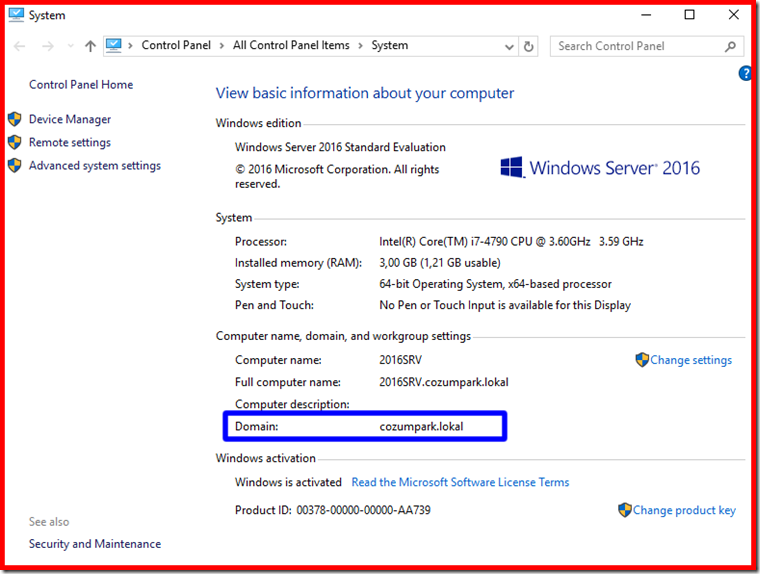This screenshot has height=574, width=760.
Task: Open Remote settings link
Action: 70,143
